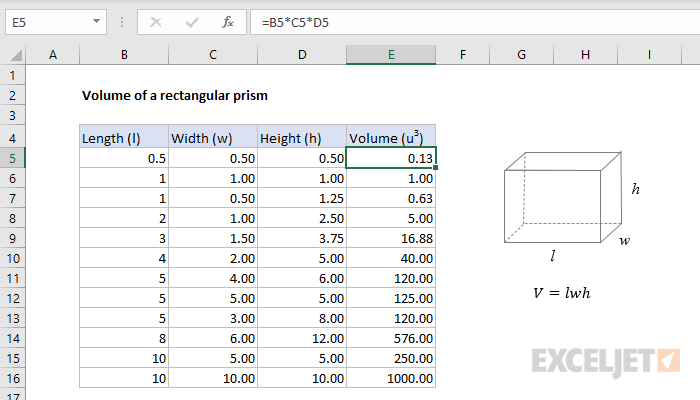Screen dimensions: 700x400
Task: Click the formula bar's three-dot handle
Action: pyautogui.click(x=122, y=22)
